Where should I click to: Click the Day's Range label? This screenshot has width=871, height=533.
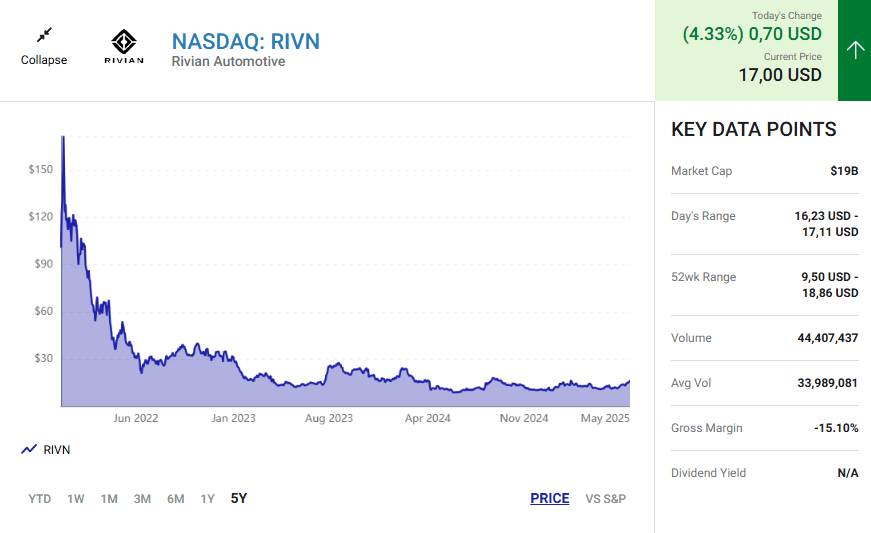(x=703, y=216)
